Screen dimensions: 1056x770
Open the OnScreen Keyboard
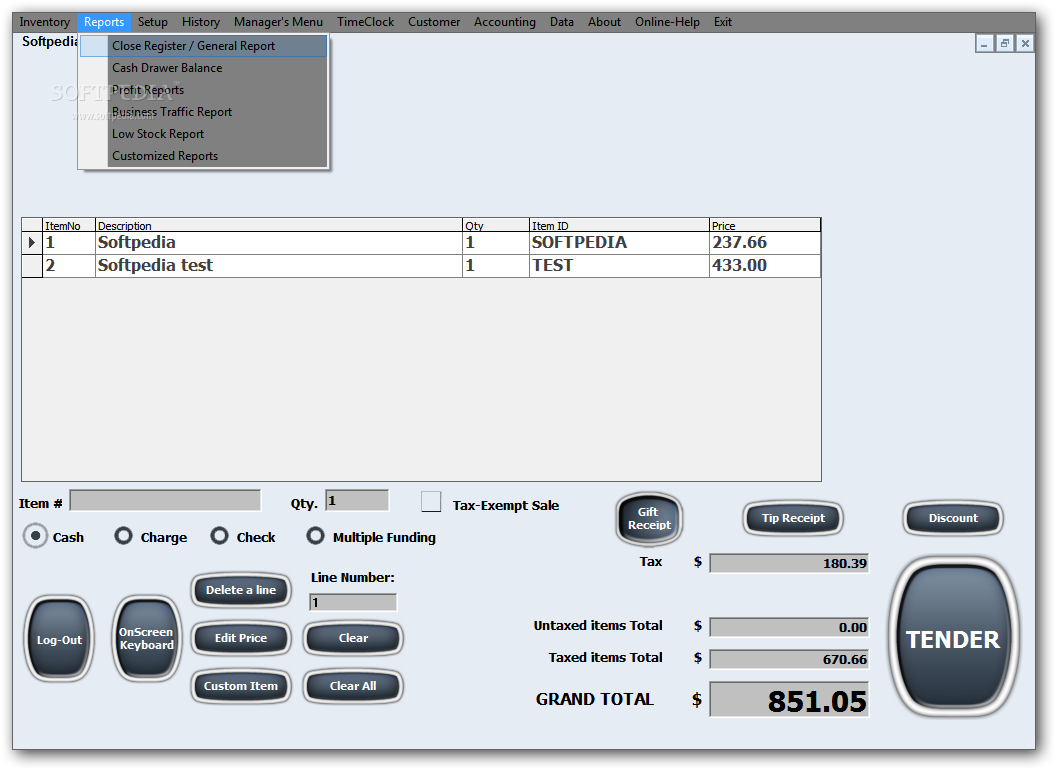(147, 639)
